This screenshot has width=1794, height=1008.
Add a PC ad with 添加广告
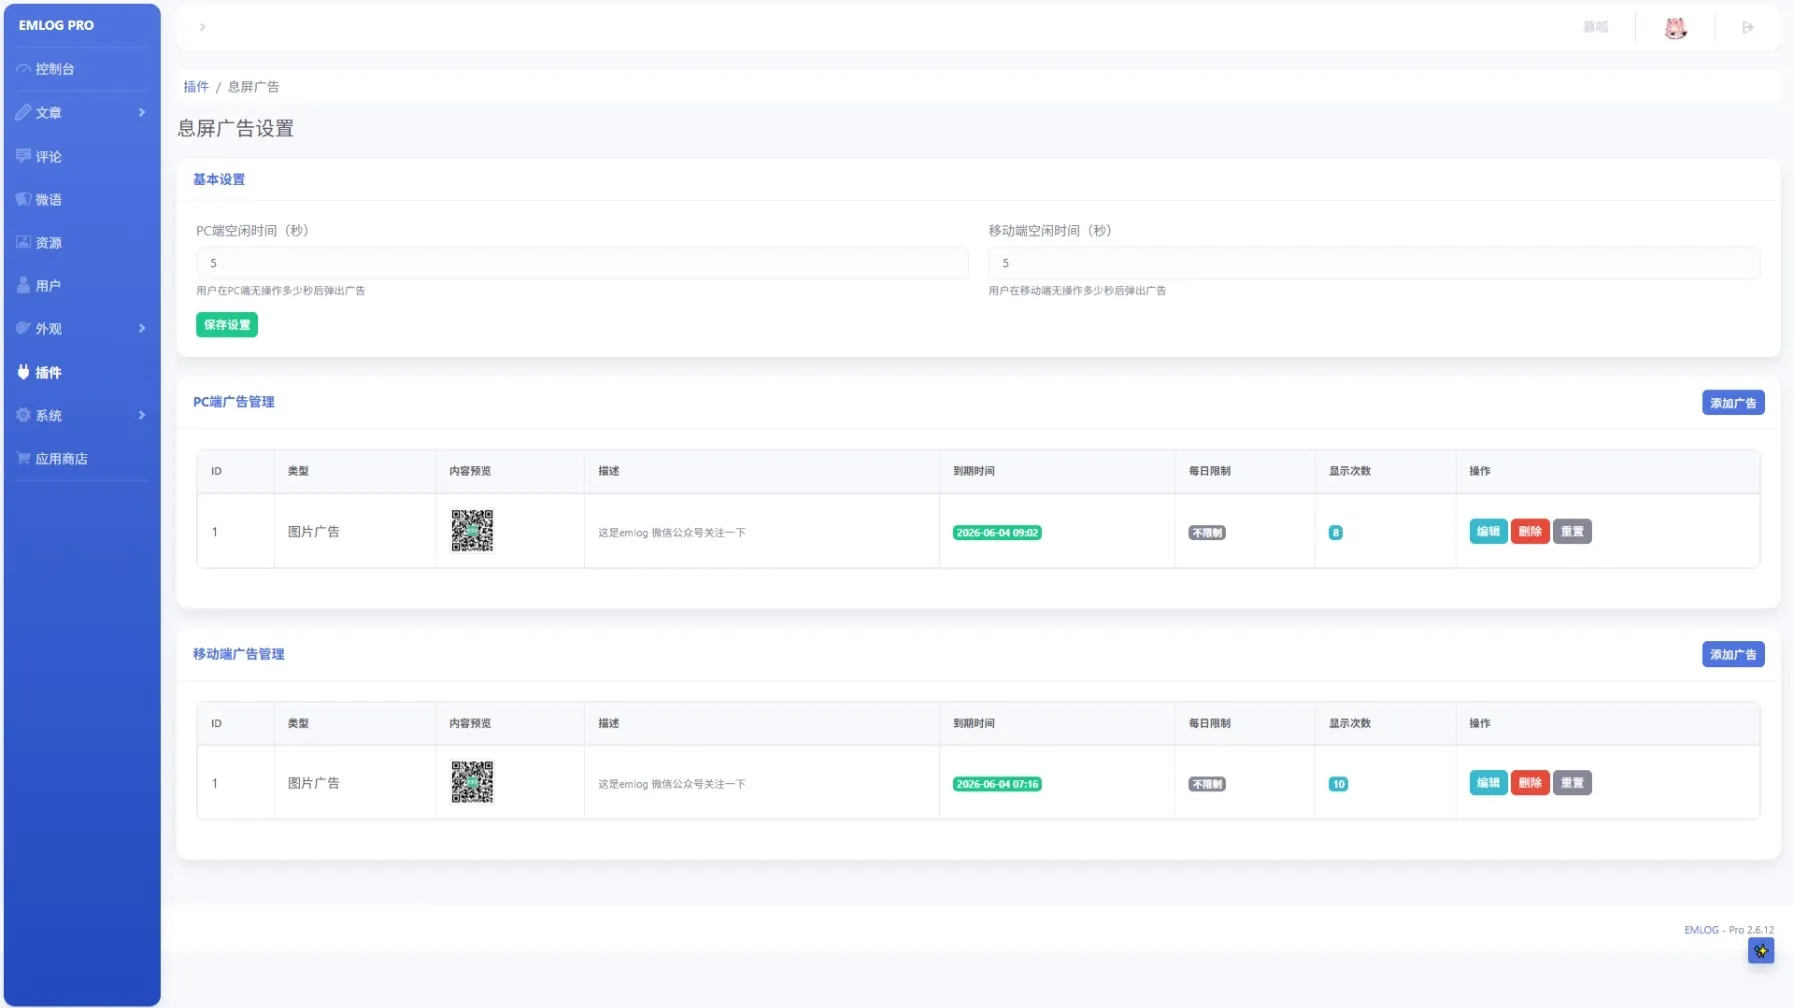click(1732, 403)
